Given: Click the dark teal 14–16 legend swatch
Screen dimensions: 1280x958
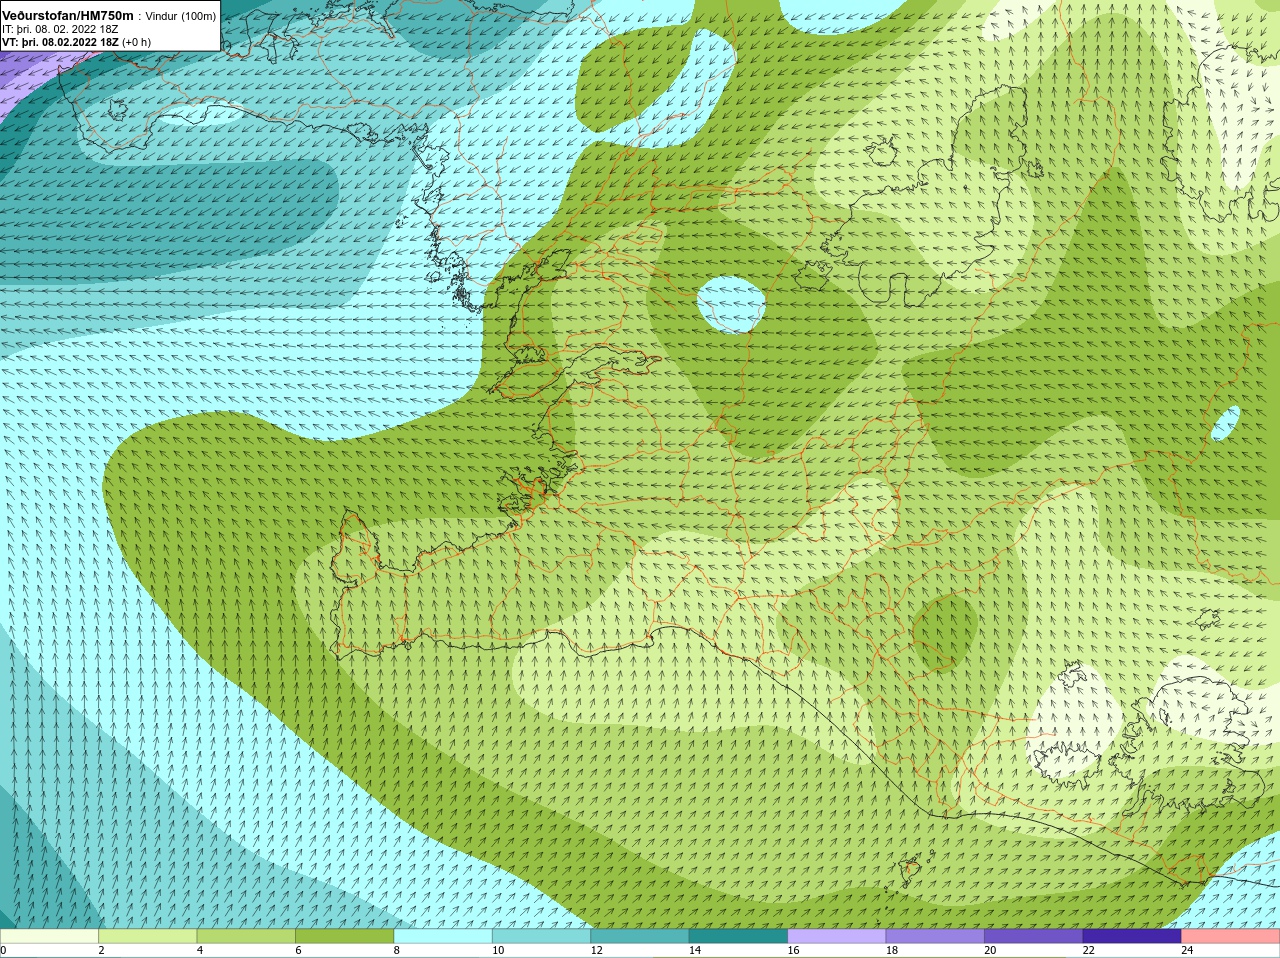Looking at the screenshot, I should click(x=739, y=937).
